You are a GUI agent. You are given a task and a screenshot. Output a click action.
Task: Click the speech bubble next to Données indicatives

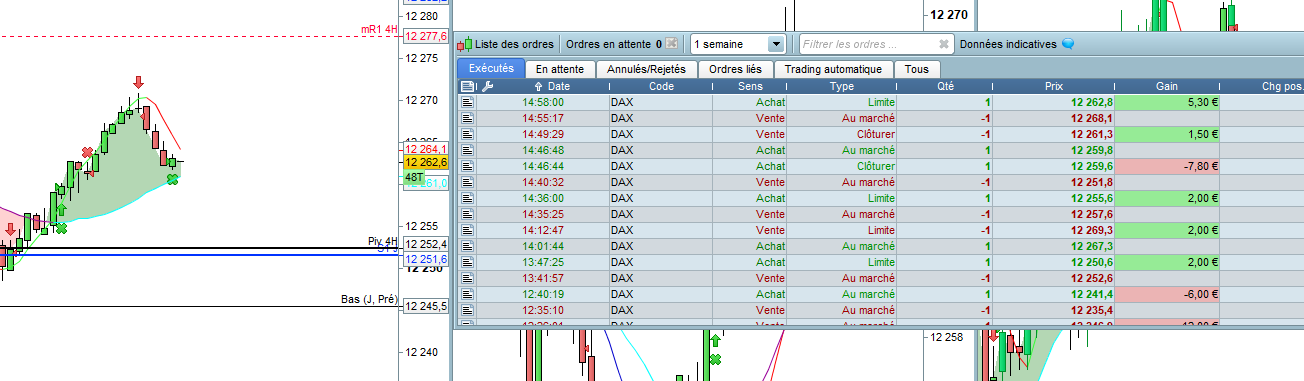1067,44
